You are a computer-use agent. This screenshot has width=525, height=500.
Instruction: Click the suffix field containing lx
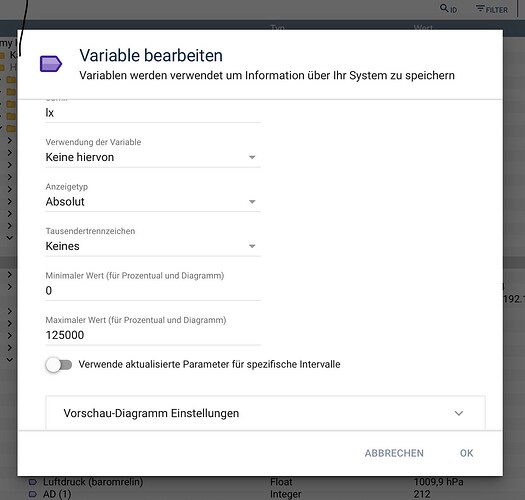click(x=153, y=113)
